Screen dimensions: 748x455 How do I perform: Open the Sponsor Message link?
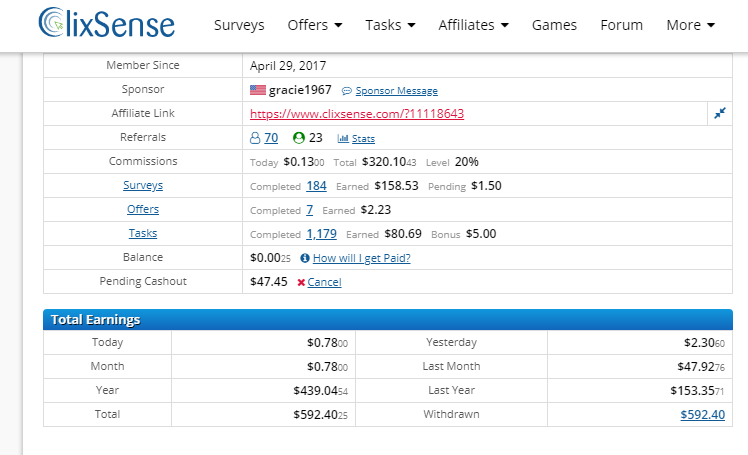coord(396,91)
